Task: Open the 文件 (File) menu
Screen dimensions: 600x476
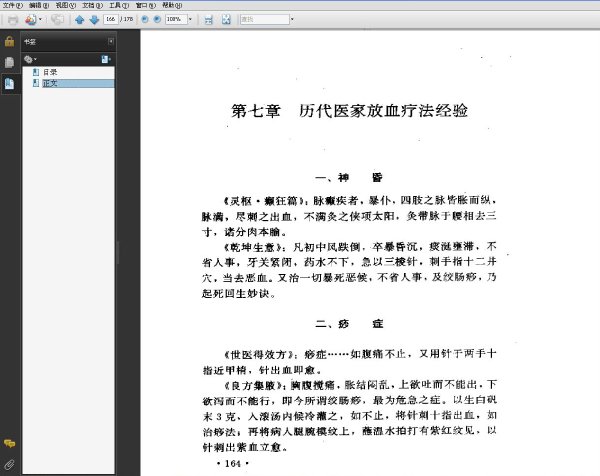Action: (x=12, y=5)
